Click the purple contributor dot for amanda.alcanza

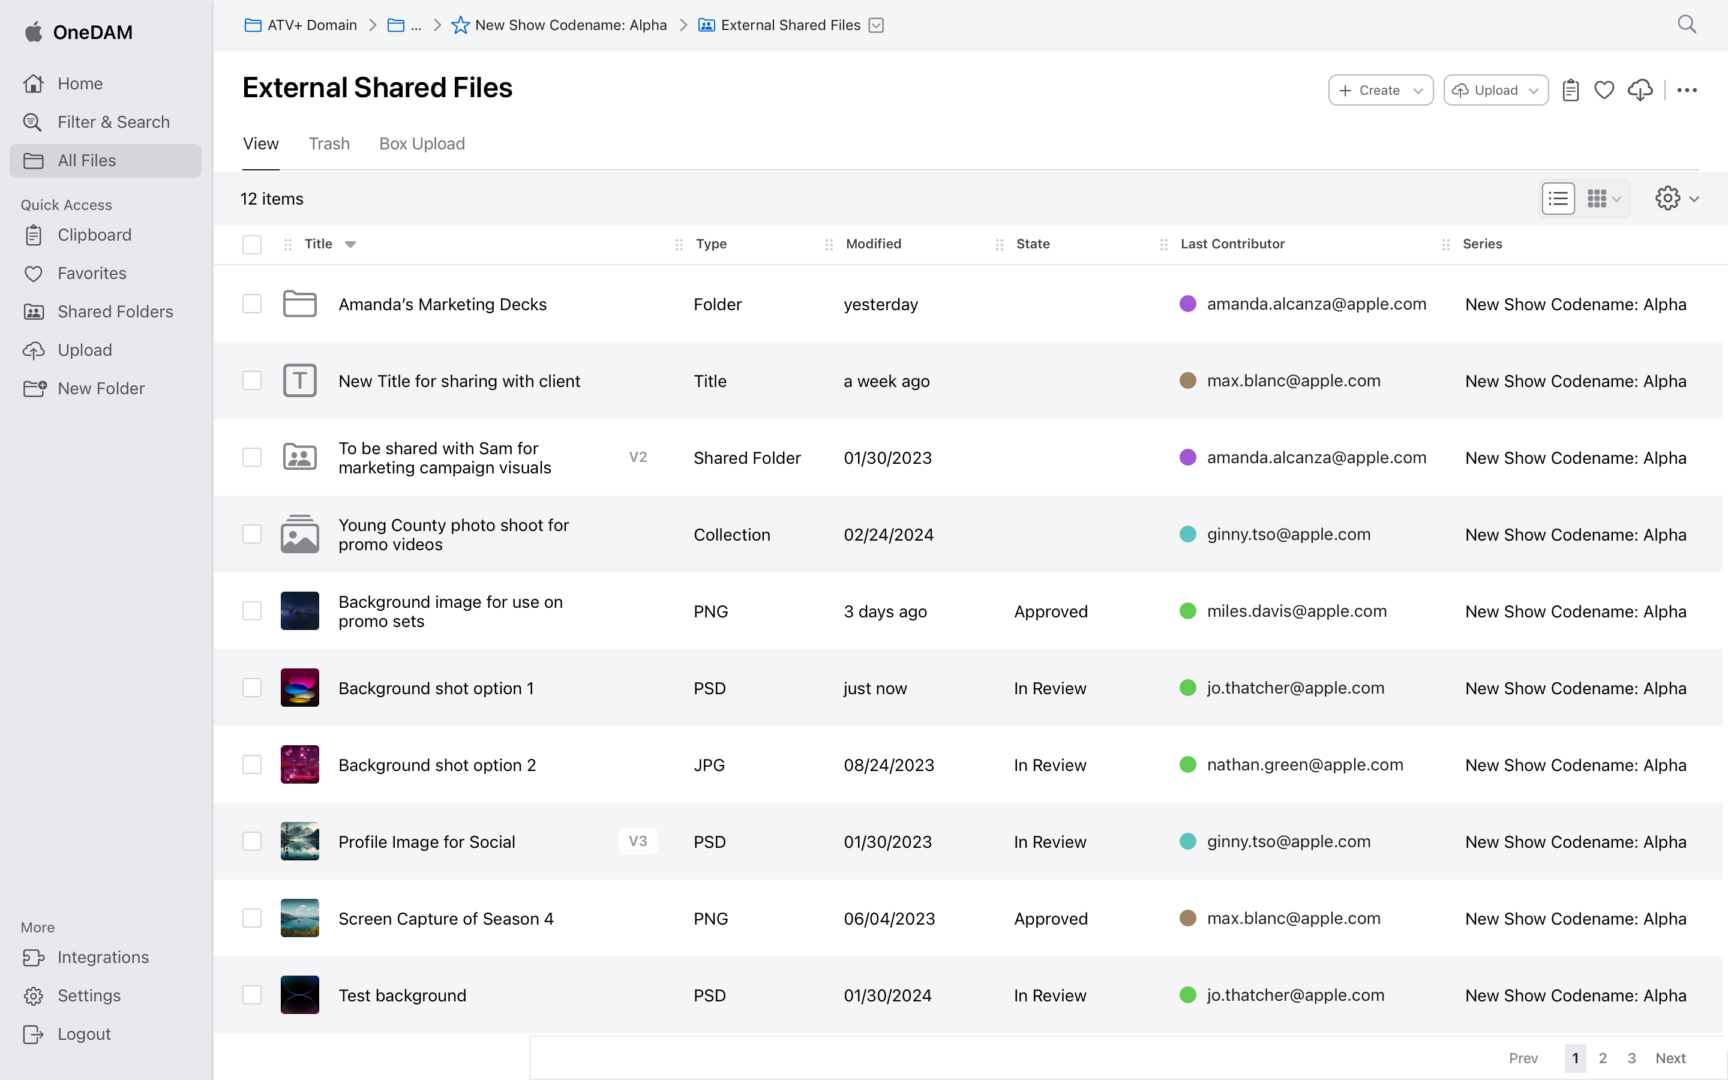(1187, 304)
